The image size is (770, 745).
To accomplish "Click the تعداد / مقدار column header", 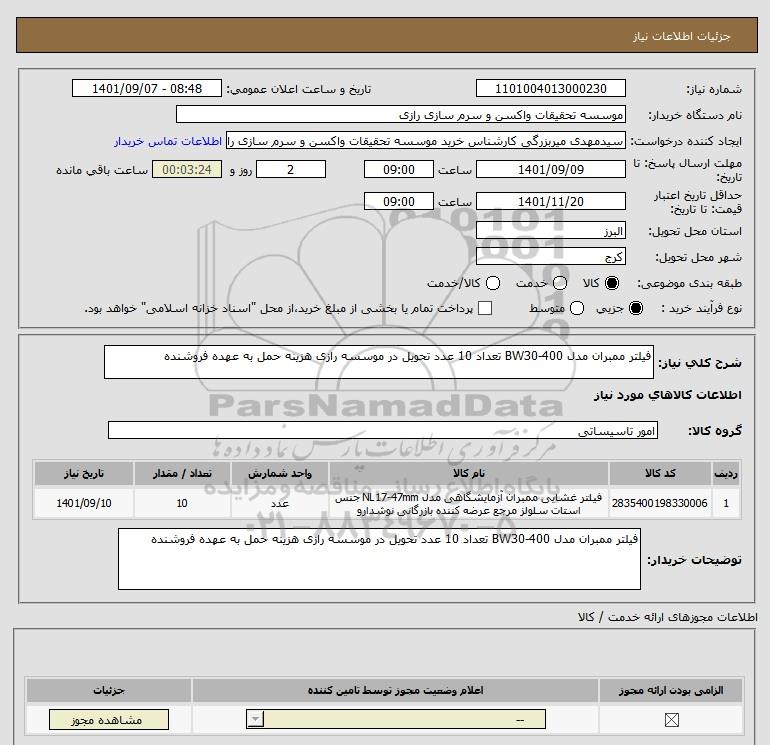I will click(x=182, y=473).
